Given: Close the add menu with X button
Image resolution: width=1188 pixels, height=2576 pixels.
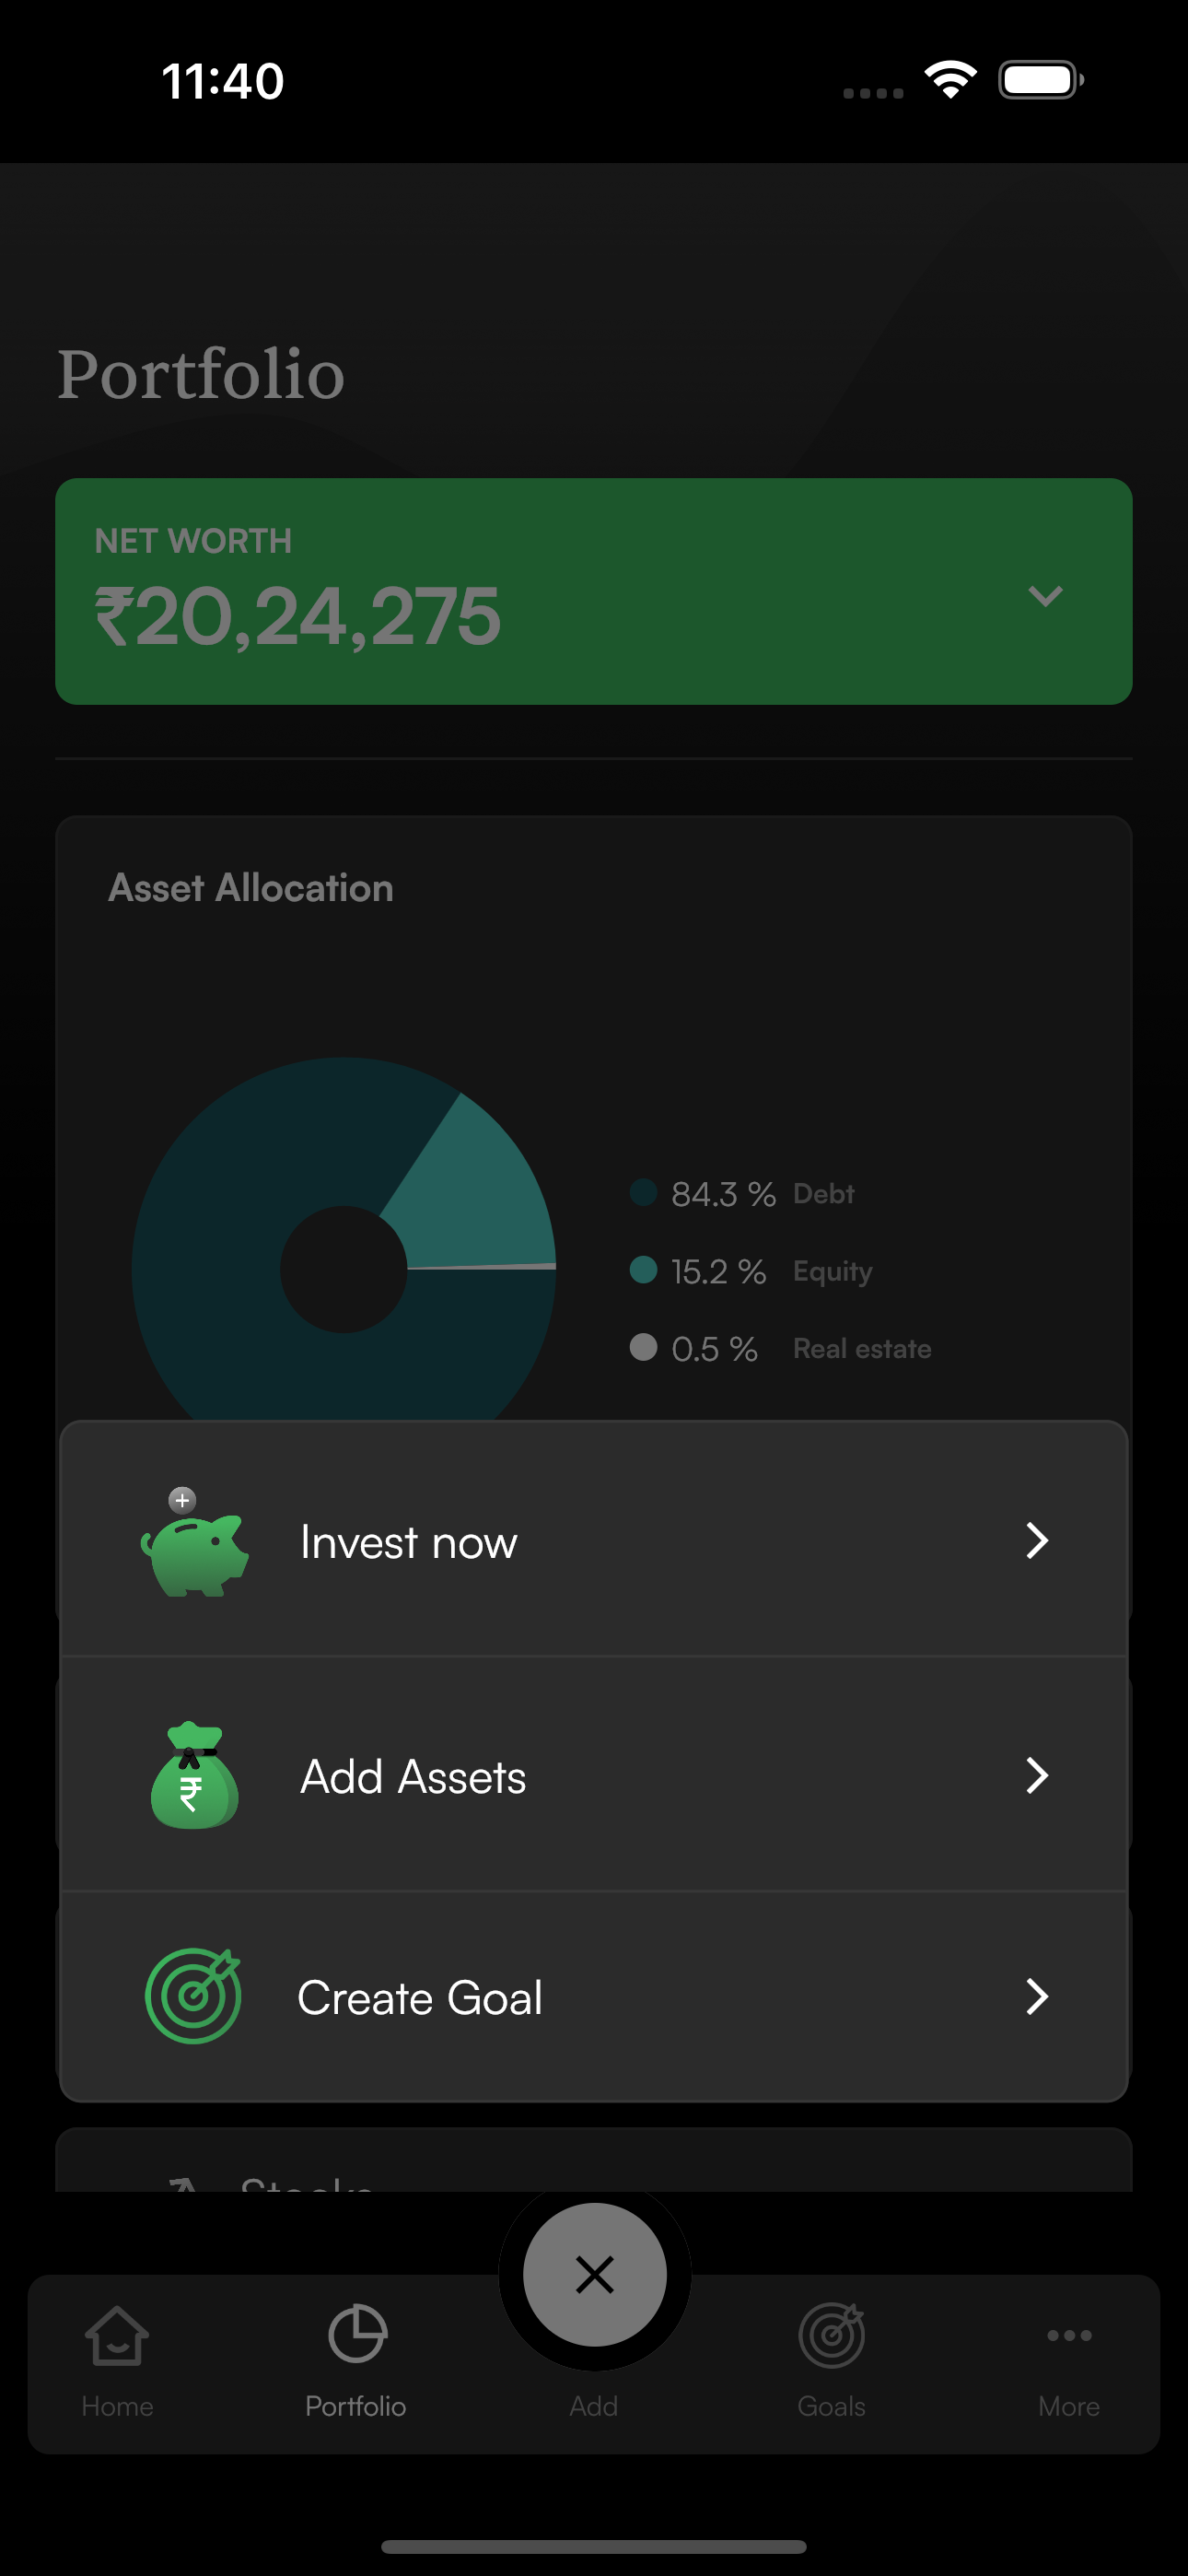Looking at the screenshot, I should coord(594,2275).
